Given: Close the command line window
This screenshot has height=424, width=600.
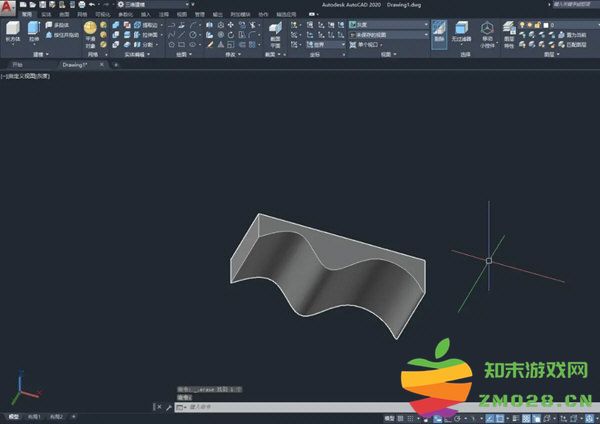Looking at the screenshot, I should pos(159,407).
